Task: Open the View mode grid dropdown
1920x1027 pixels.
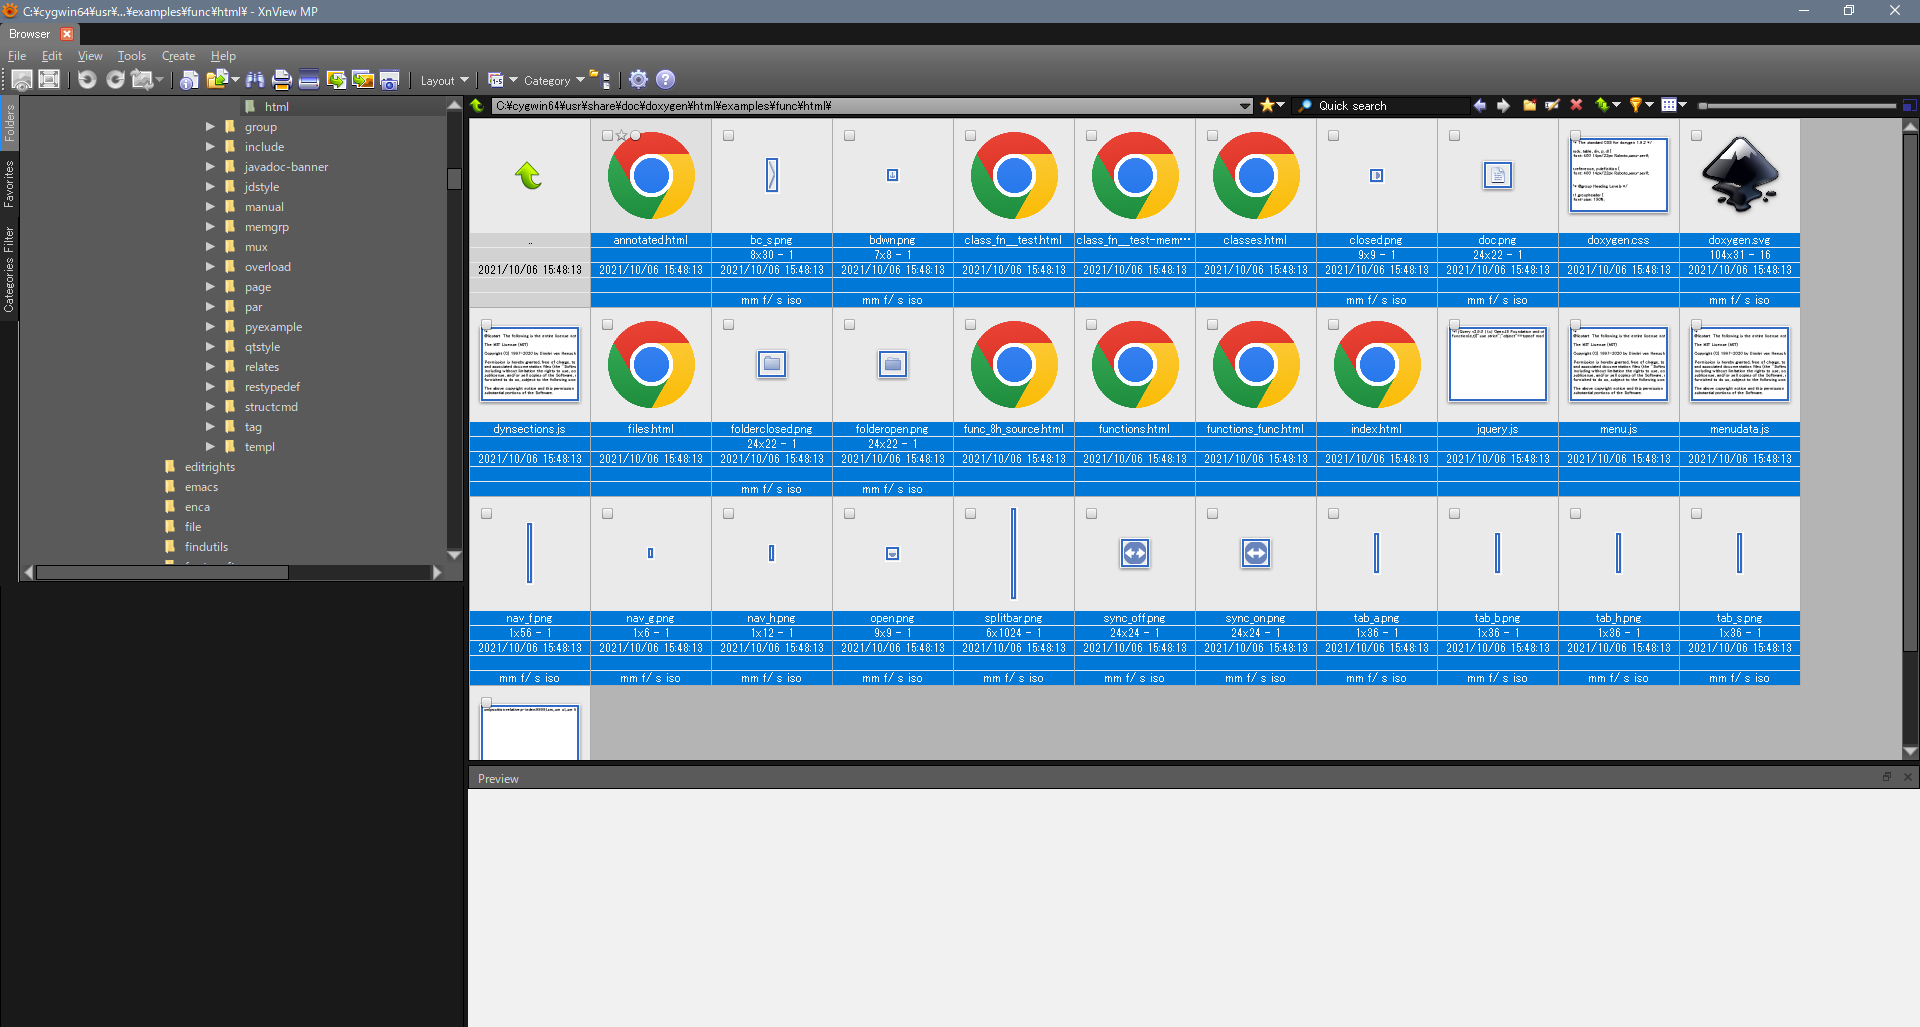Action: [1674, 106]
